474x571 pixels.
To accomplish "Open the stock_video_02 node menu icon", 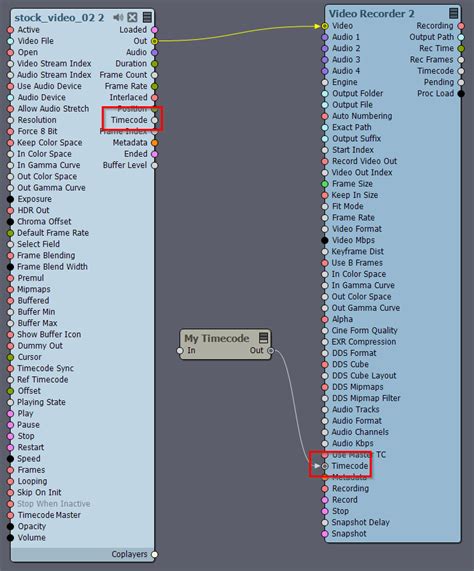I will pyautogui.click(x=147, y=17).
